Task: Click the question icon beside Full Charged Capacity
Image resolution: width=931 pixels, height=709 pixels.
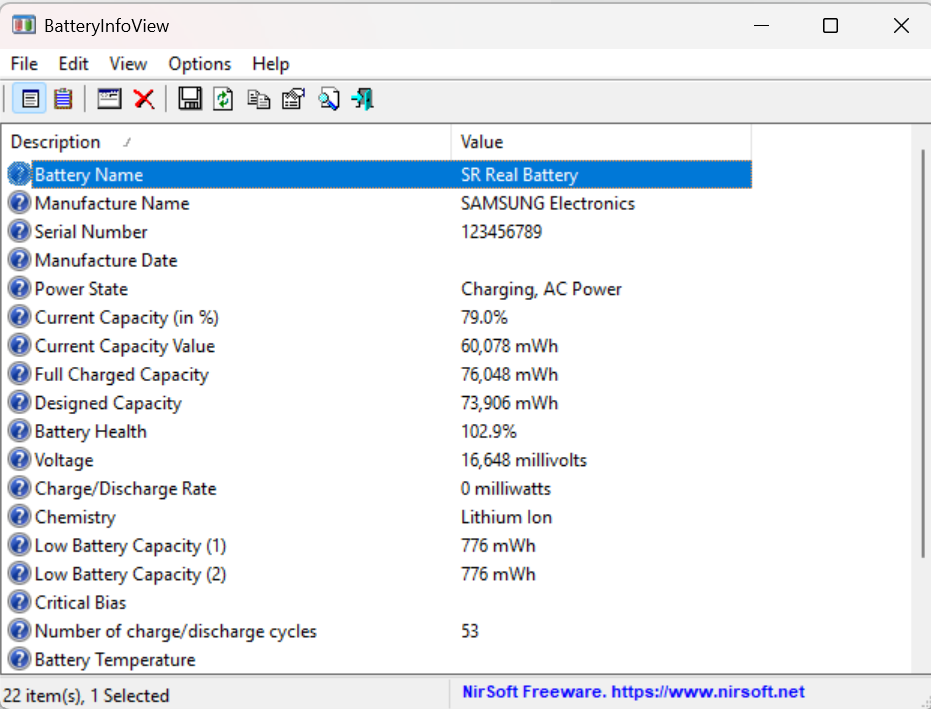Action: pyautogui.click(x=19, y=374)
